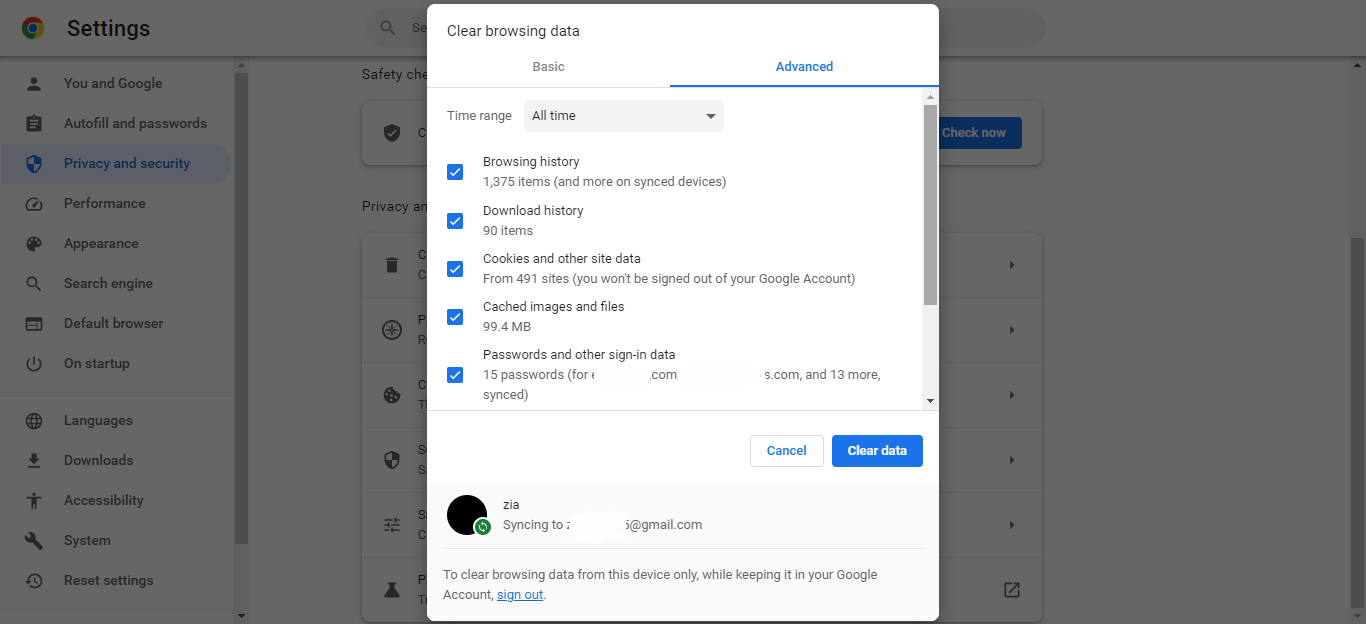Click the Languages globe icon
1366x624 pixels.
click(x=34, y=421)
